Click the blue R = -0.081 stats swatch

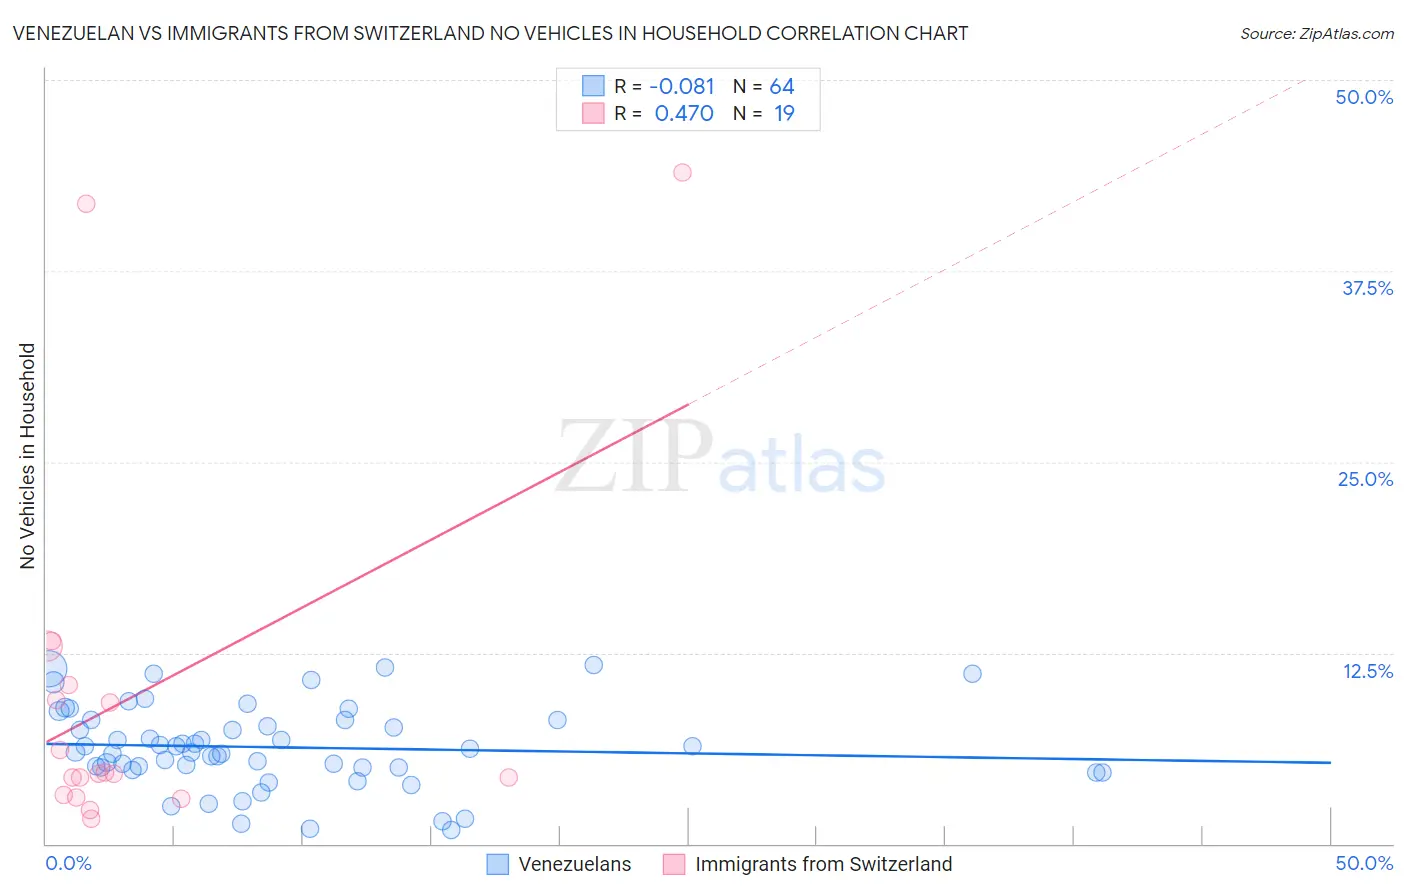pos(593,86)
